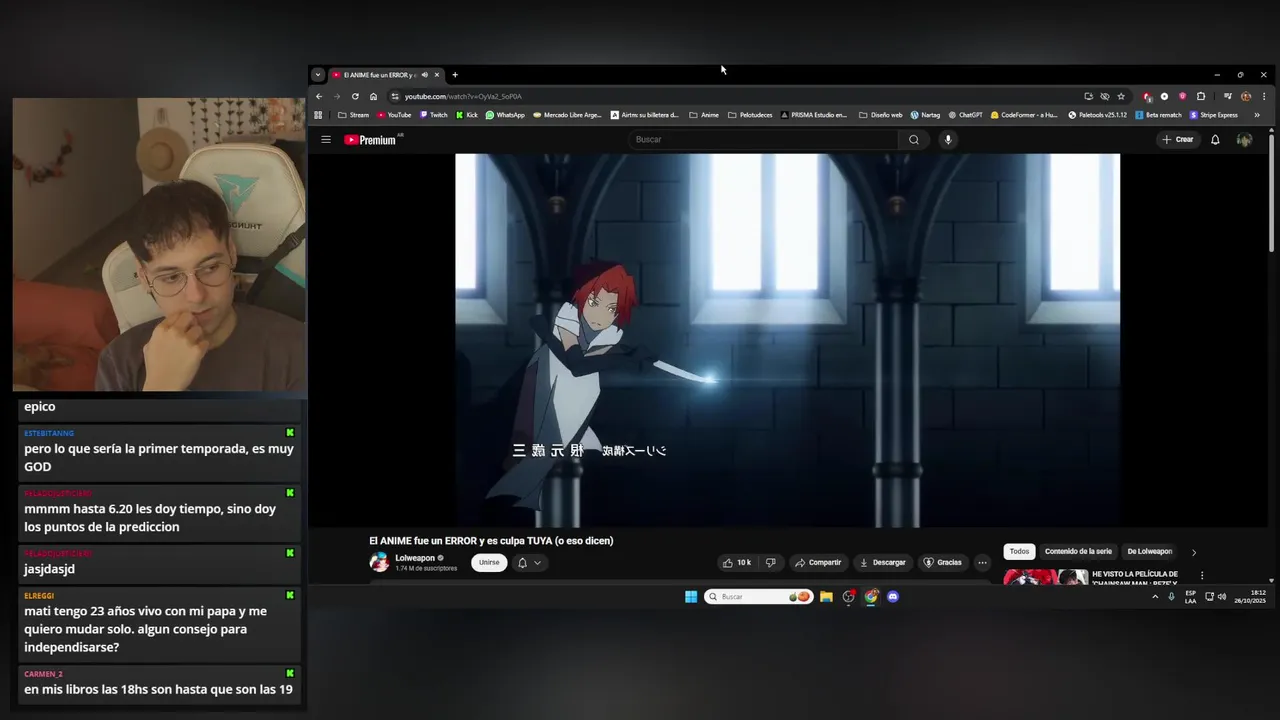The width and height of the screenshot is (1280, 720).
Task: Toggle system volume icon in tray
Action: [1222, 597]
